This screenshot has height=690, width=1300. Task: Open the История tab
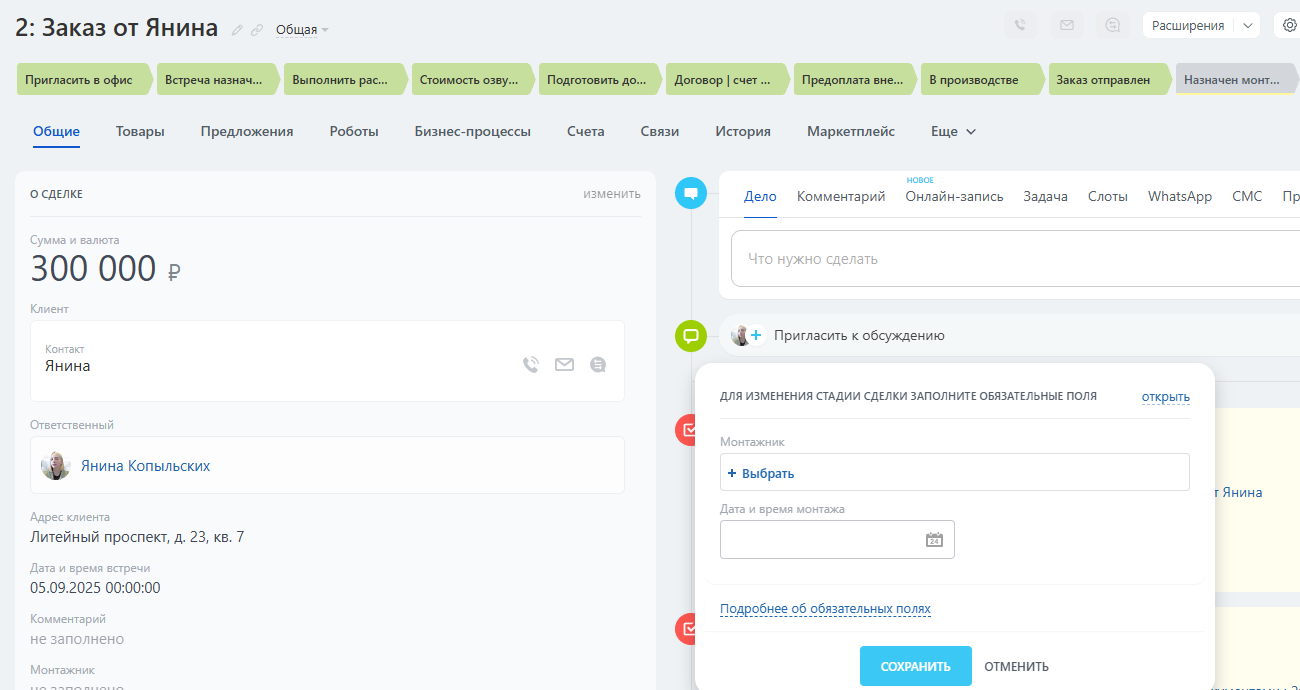pyautogui.click(x=743, y=131)
